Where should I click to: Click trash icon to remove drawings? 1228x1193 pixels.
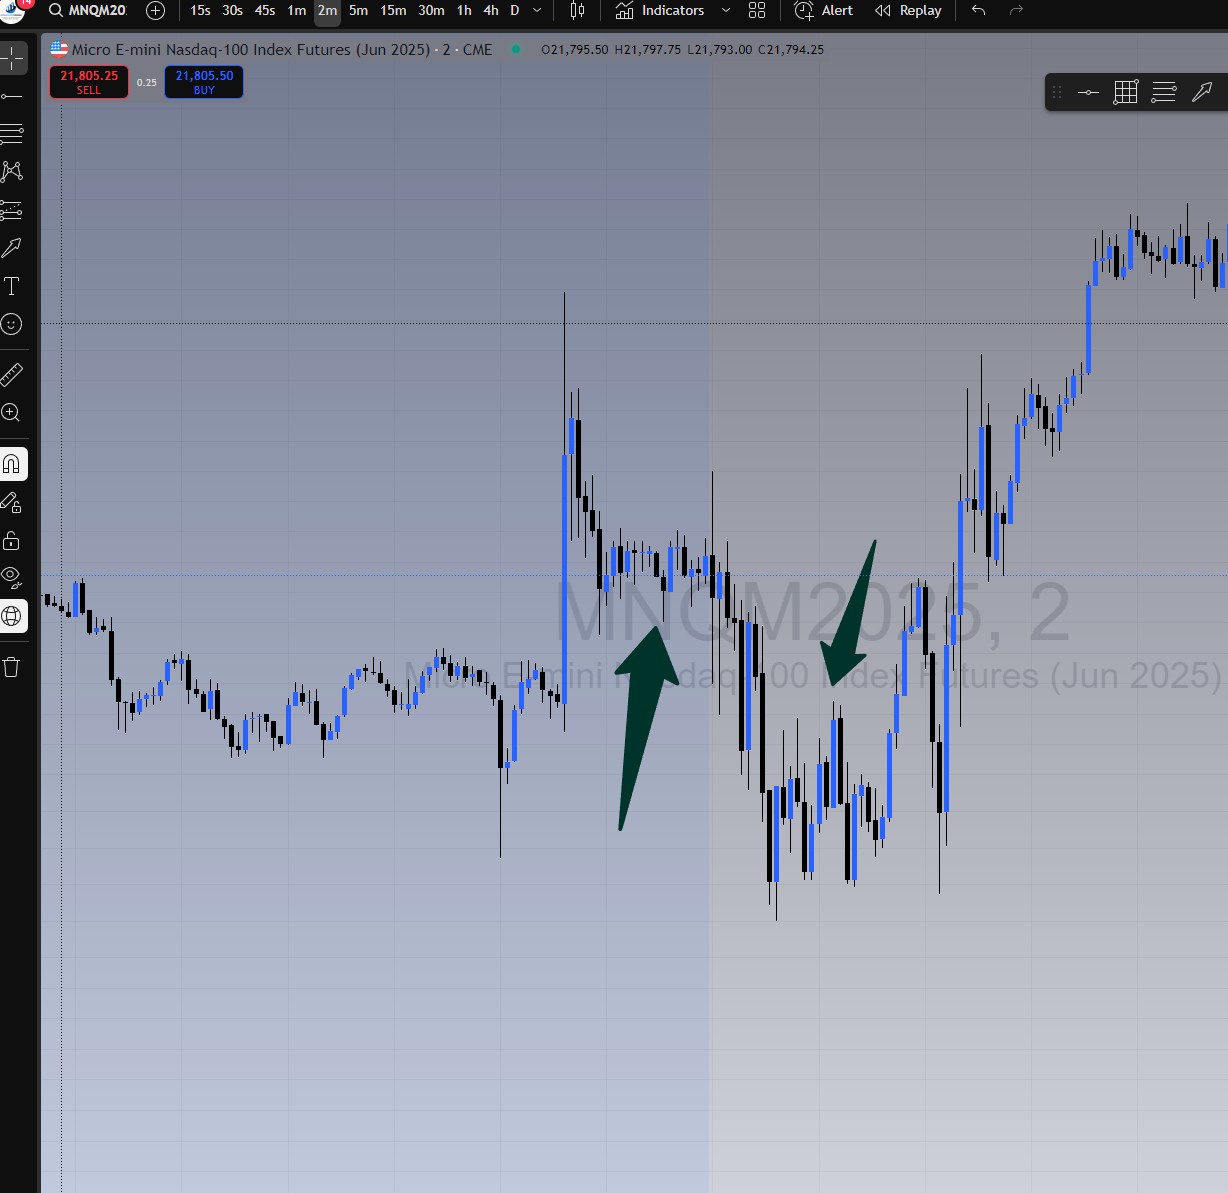pyautogui.click(x=12, y=667)
